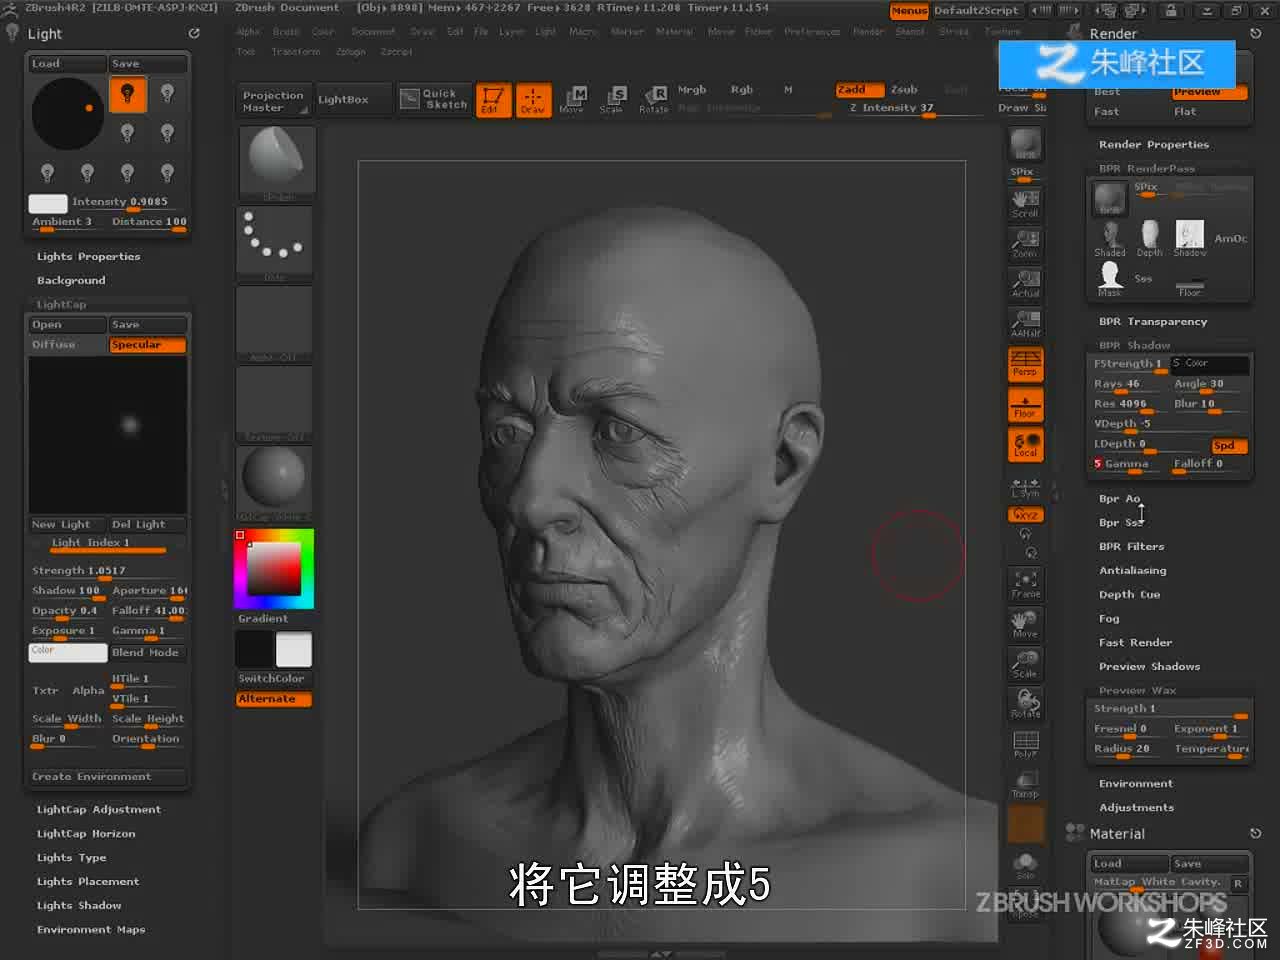Select the Move (M) tool in top shelf

coord(573,100)
